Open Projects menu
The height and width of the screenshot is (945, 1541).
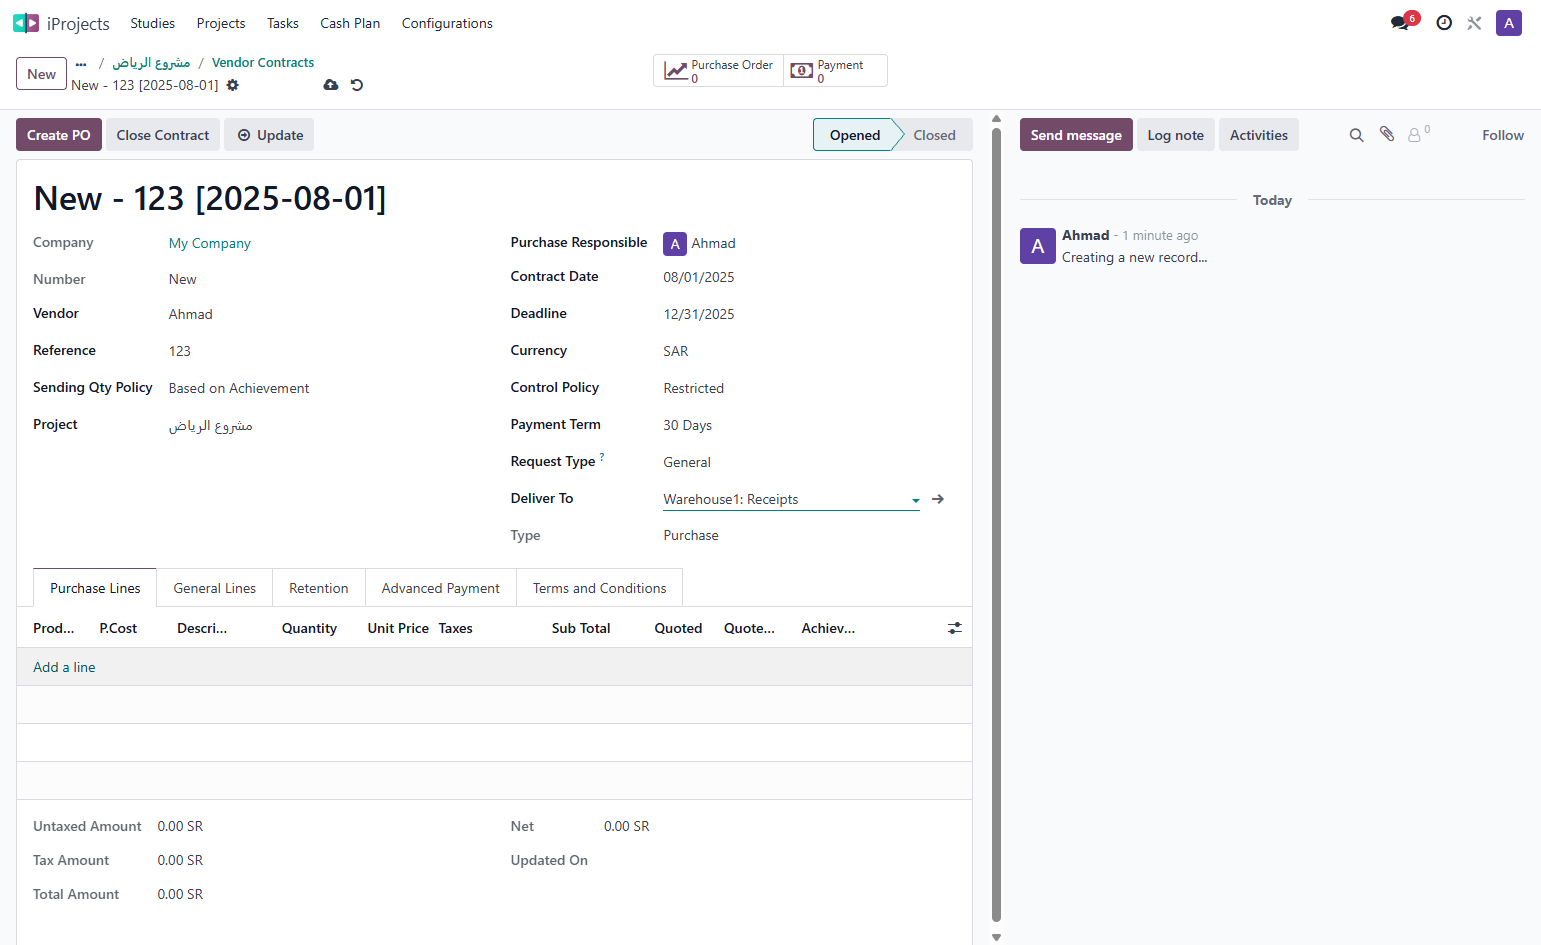pos(221,23)
